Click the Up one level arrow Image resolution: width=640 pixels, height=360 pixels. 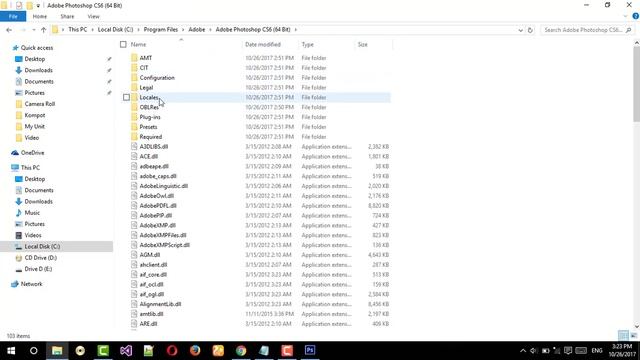[43, 30]
